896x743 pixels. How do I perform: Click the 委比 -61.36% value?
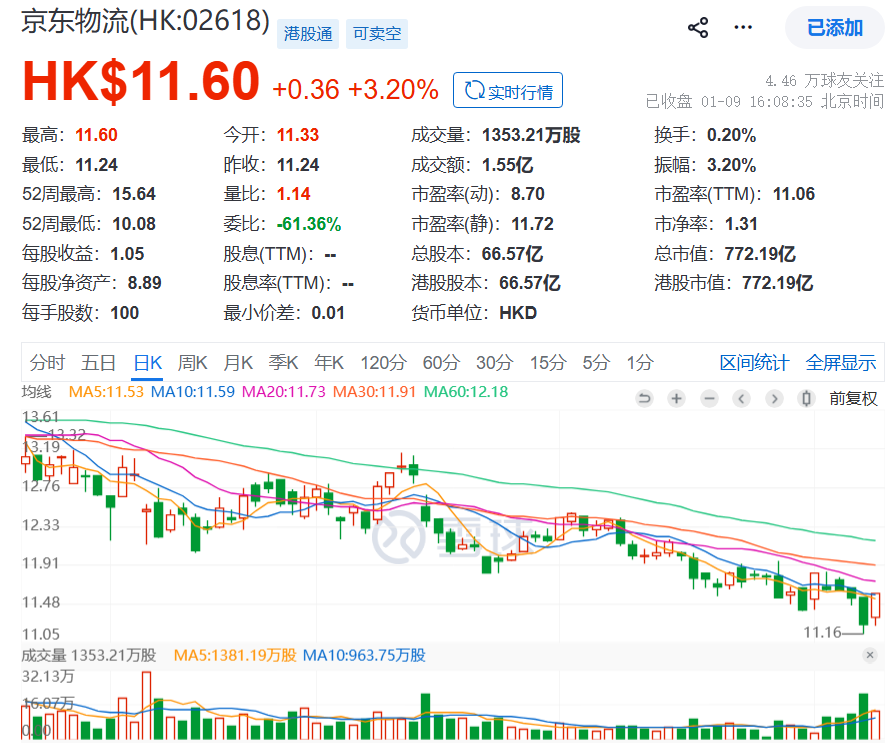[309, 224]
